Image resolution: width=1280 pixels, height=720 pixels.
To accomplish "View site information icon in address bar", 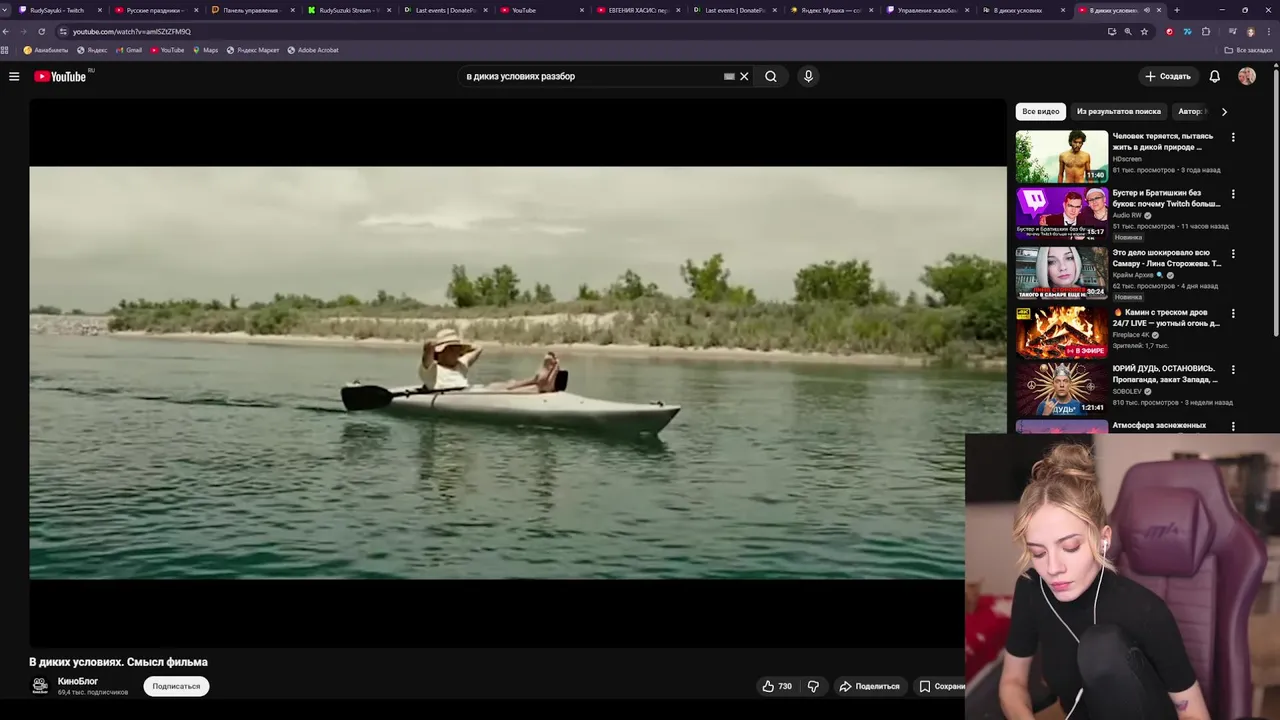I will [64, 31].
